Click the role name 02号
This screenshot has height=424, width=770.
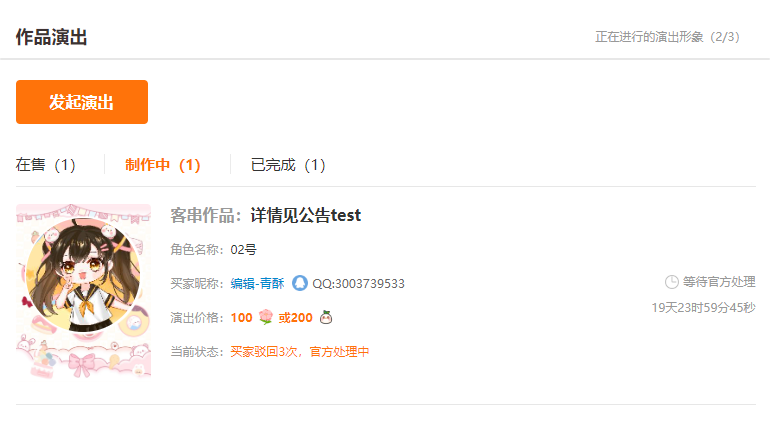pos(244,250)
